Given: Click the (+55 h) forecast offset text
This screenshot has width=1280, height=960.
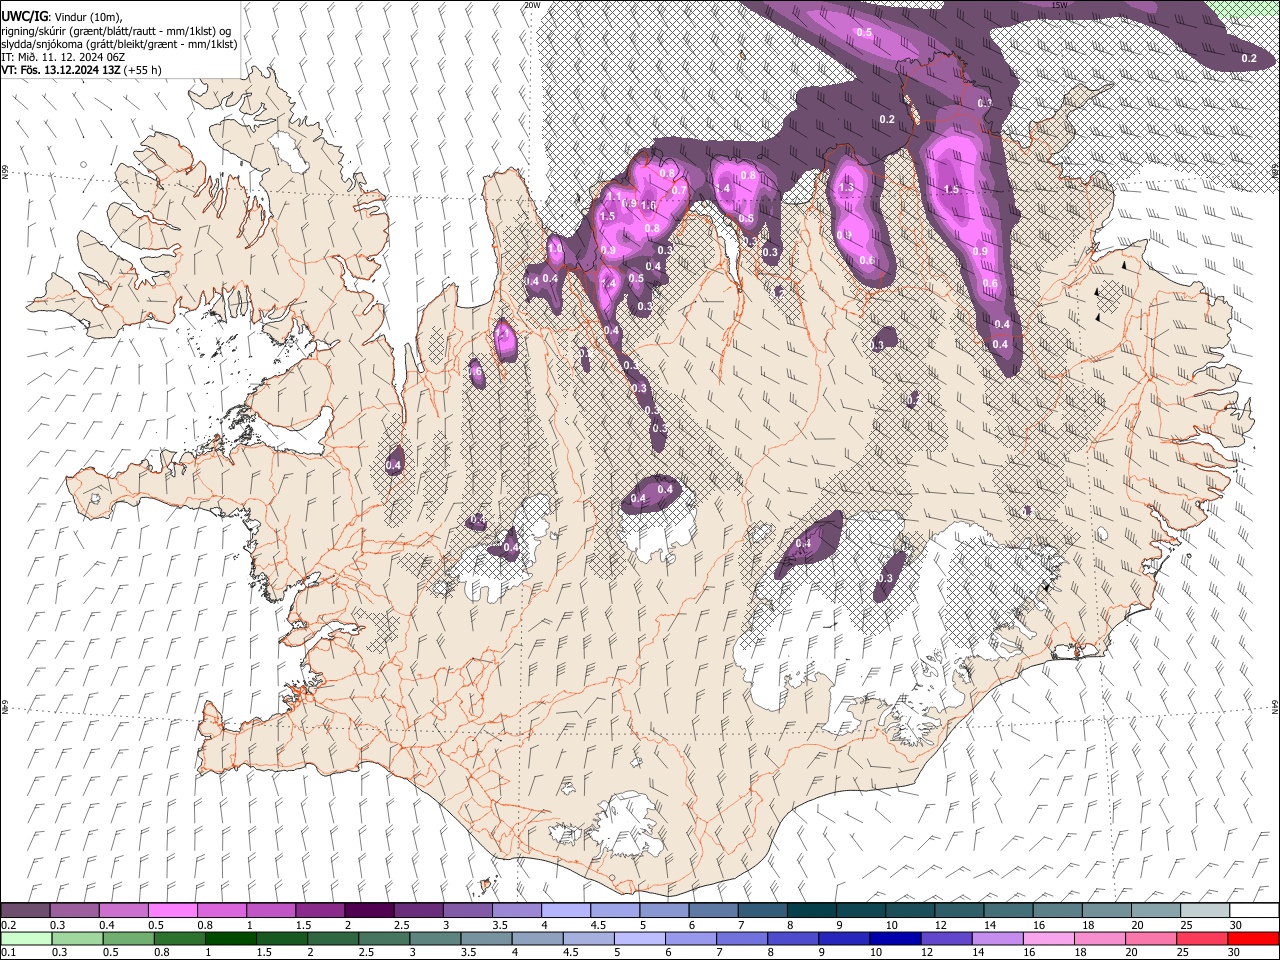Looking at the screenshot, I should coord(143,70).
